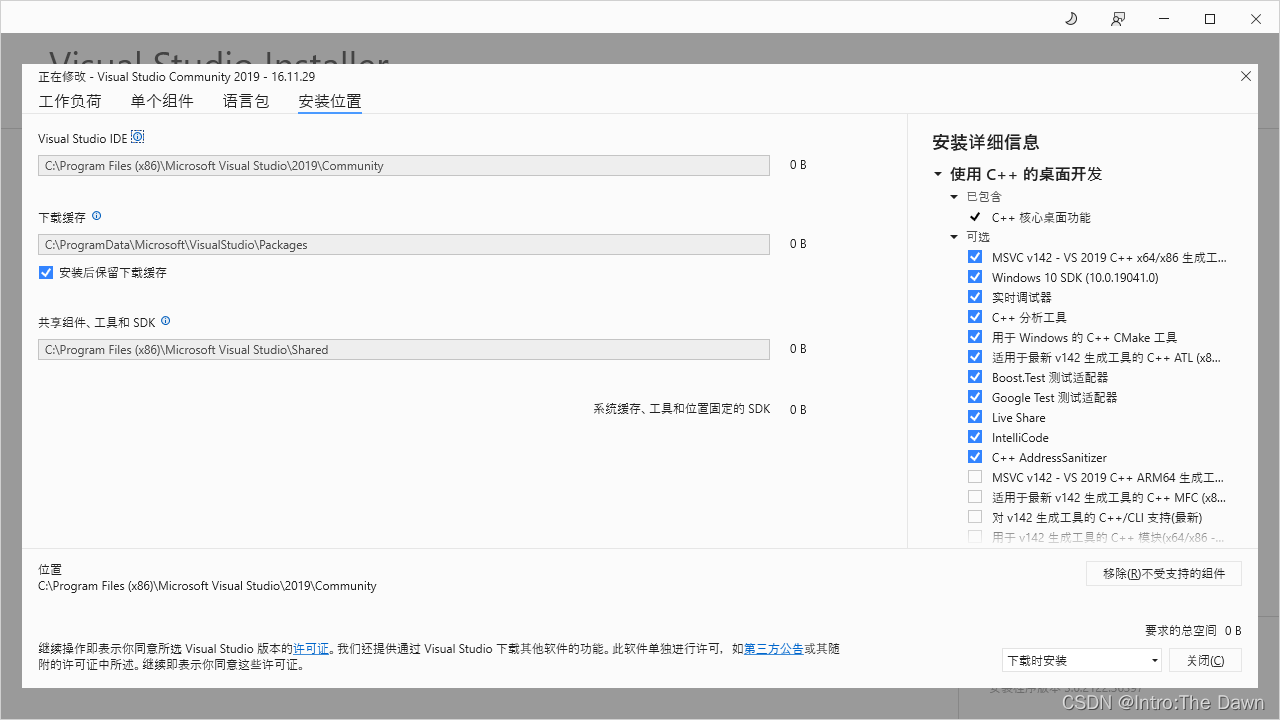This screenshot has height=720, width=1280.
Task: Collapse the 可选 group
Action: point(954,237)
